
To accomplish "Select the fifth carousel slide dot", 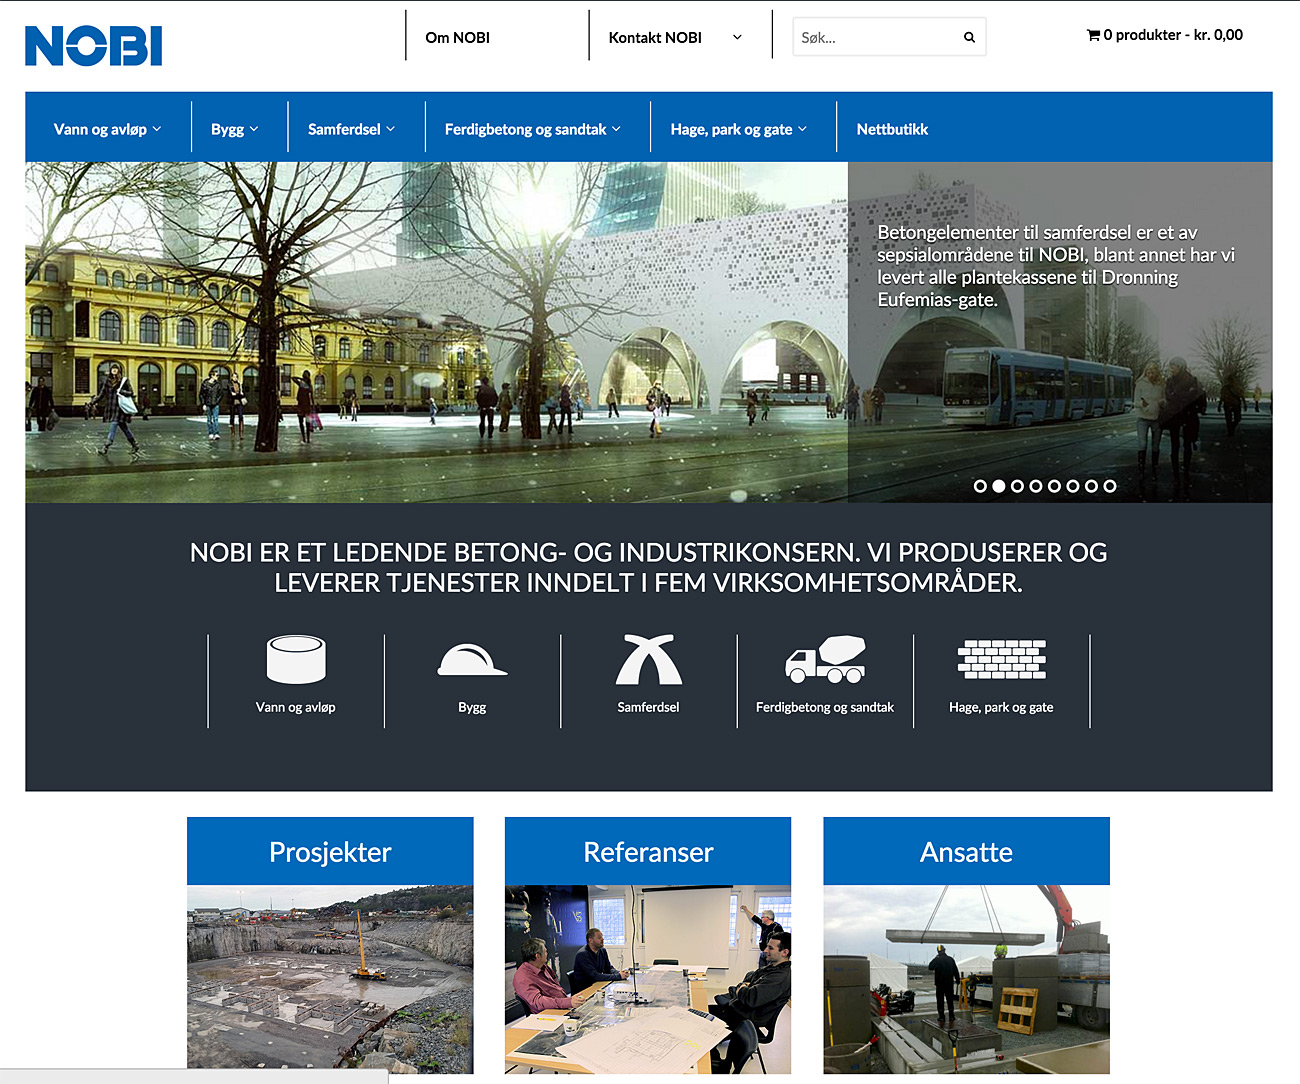I will point(1054,486).
